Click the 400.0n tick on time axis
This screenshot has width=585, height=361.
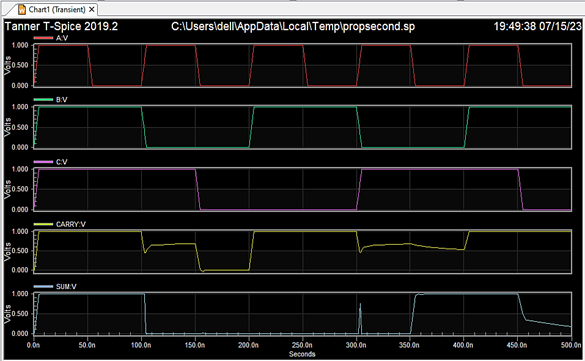pos(463,345)
